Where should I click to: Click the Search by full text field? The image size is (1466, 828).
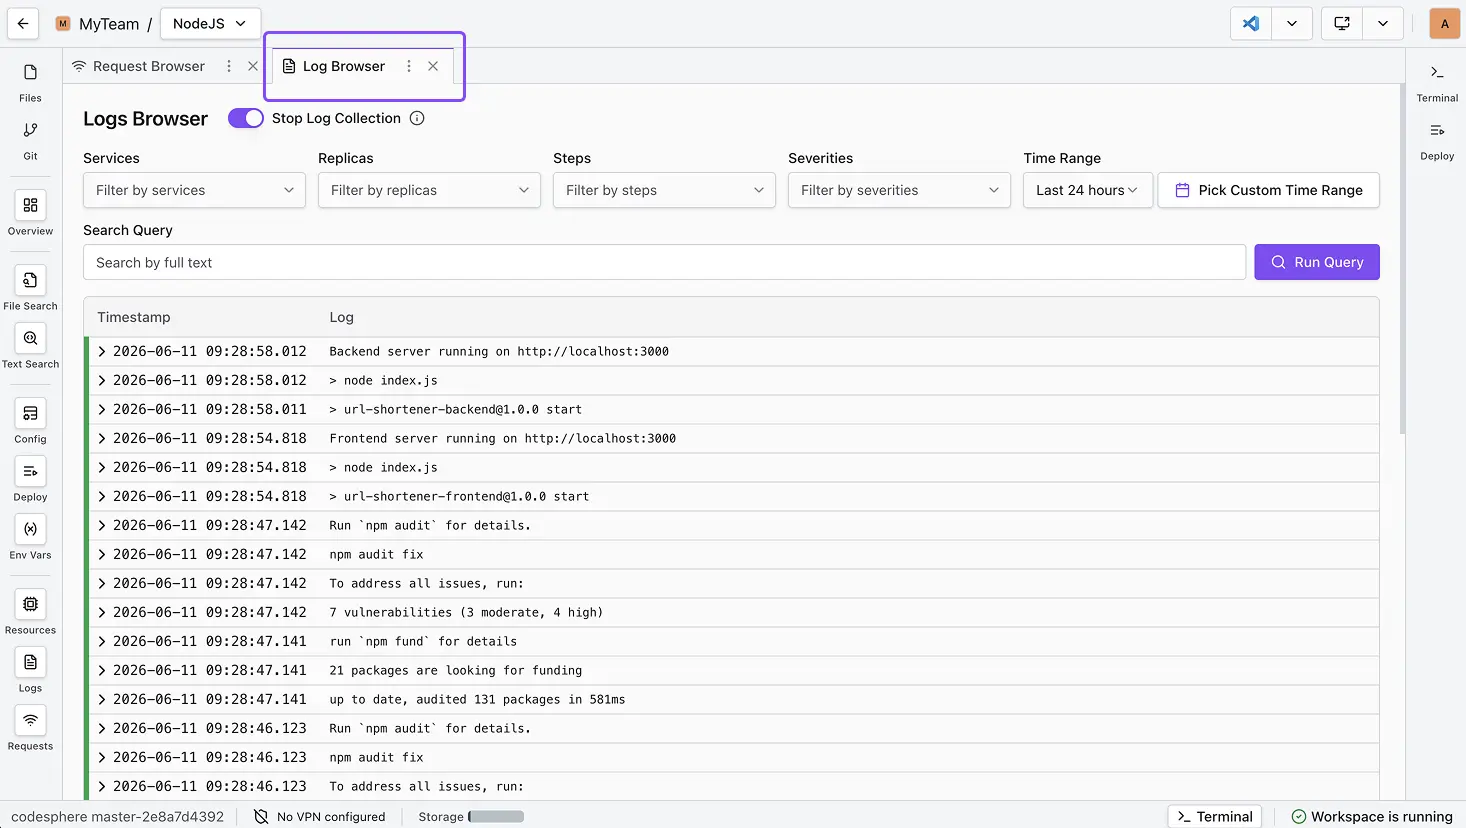pyautogui.click(x=664, y=262)
